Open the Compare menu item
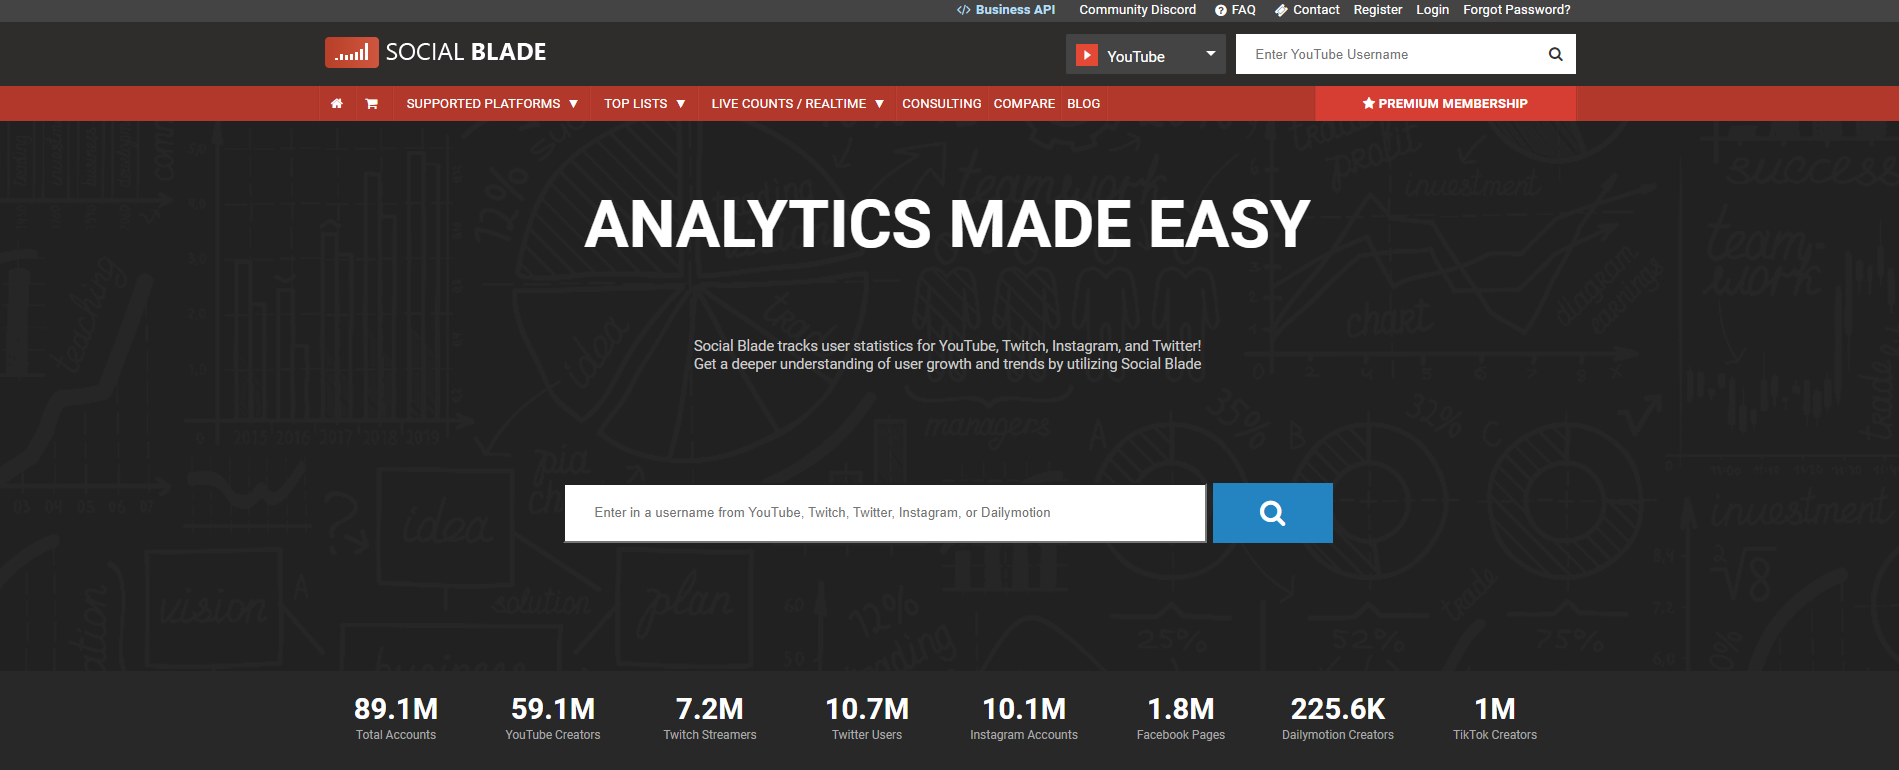 [1024, 104]
